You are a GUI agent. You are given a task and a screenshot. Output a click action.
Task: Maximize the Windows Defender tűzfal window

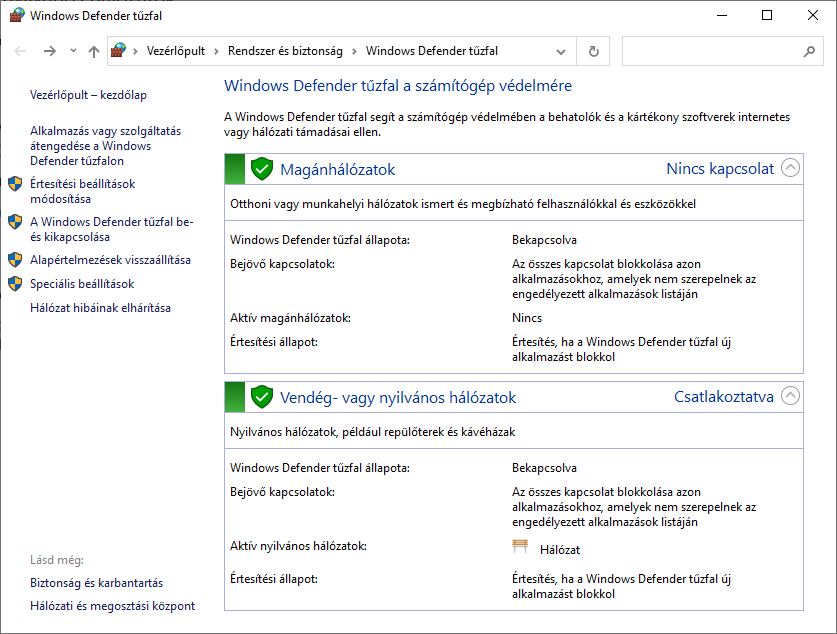pos(767,15)
